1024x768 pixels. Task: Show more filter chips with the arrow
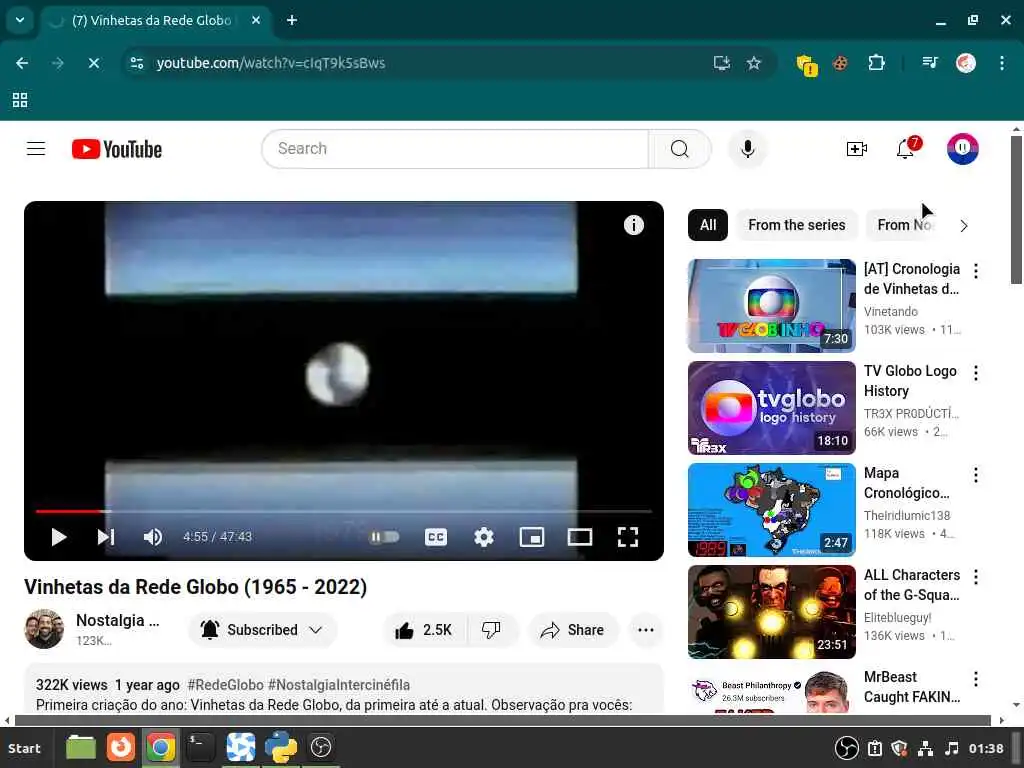point(964,226)
